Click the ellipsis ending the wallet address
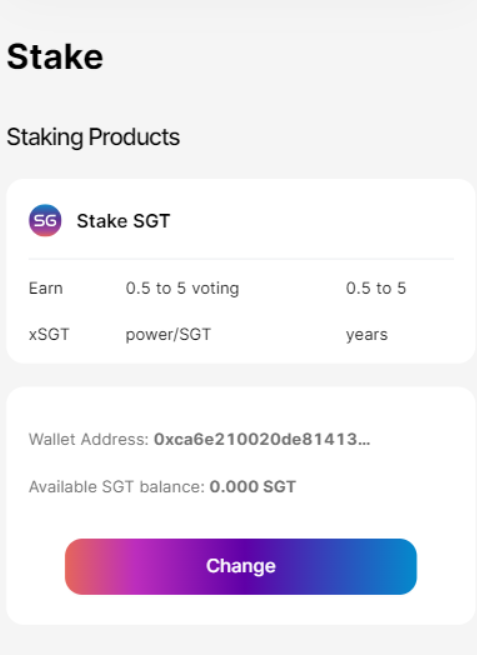Image resolution: width=477 pixels, height=655 pixels. click(364, 443)
